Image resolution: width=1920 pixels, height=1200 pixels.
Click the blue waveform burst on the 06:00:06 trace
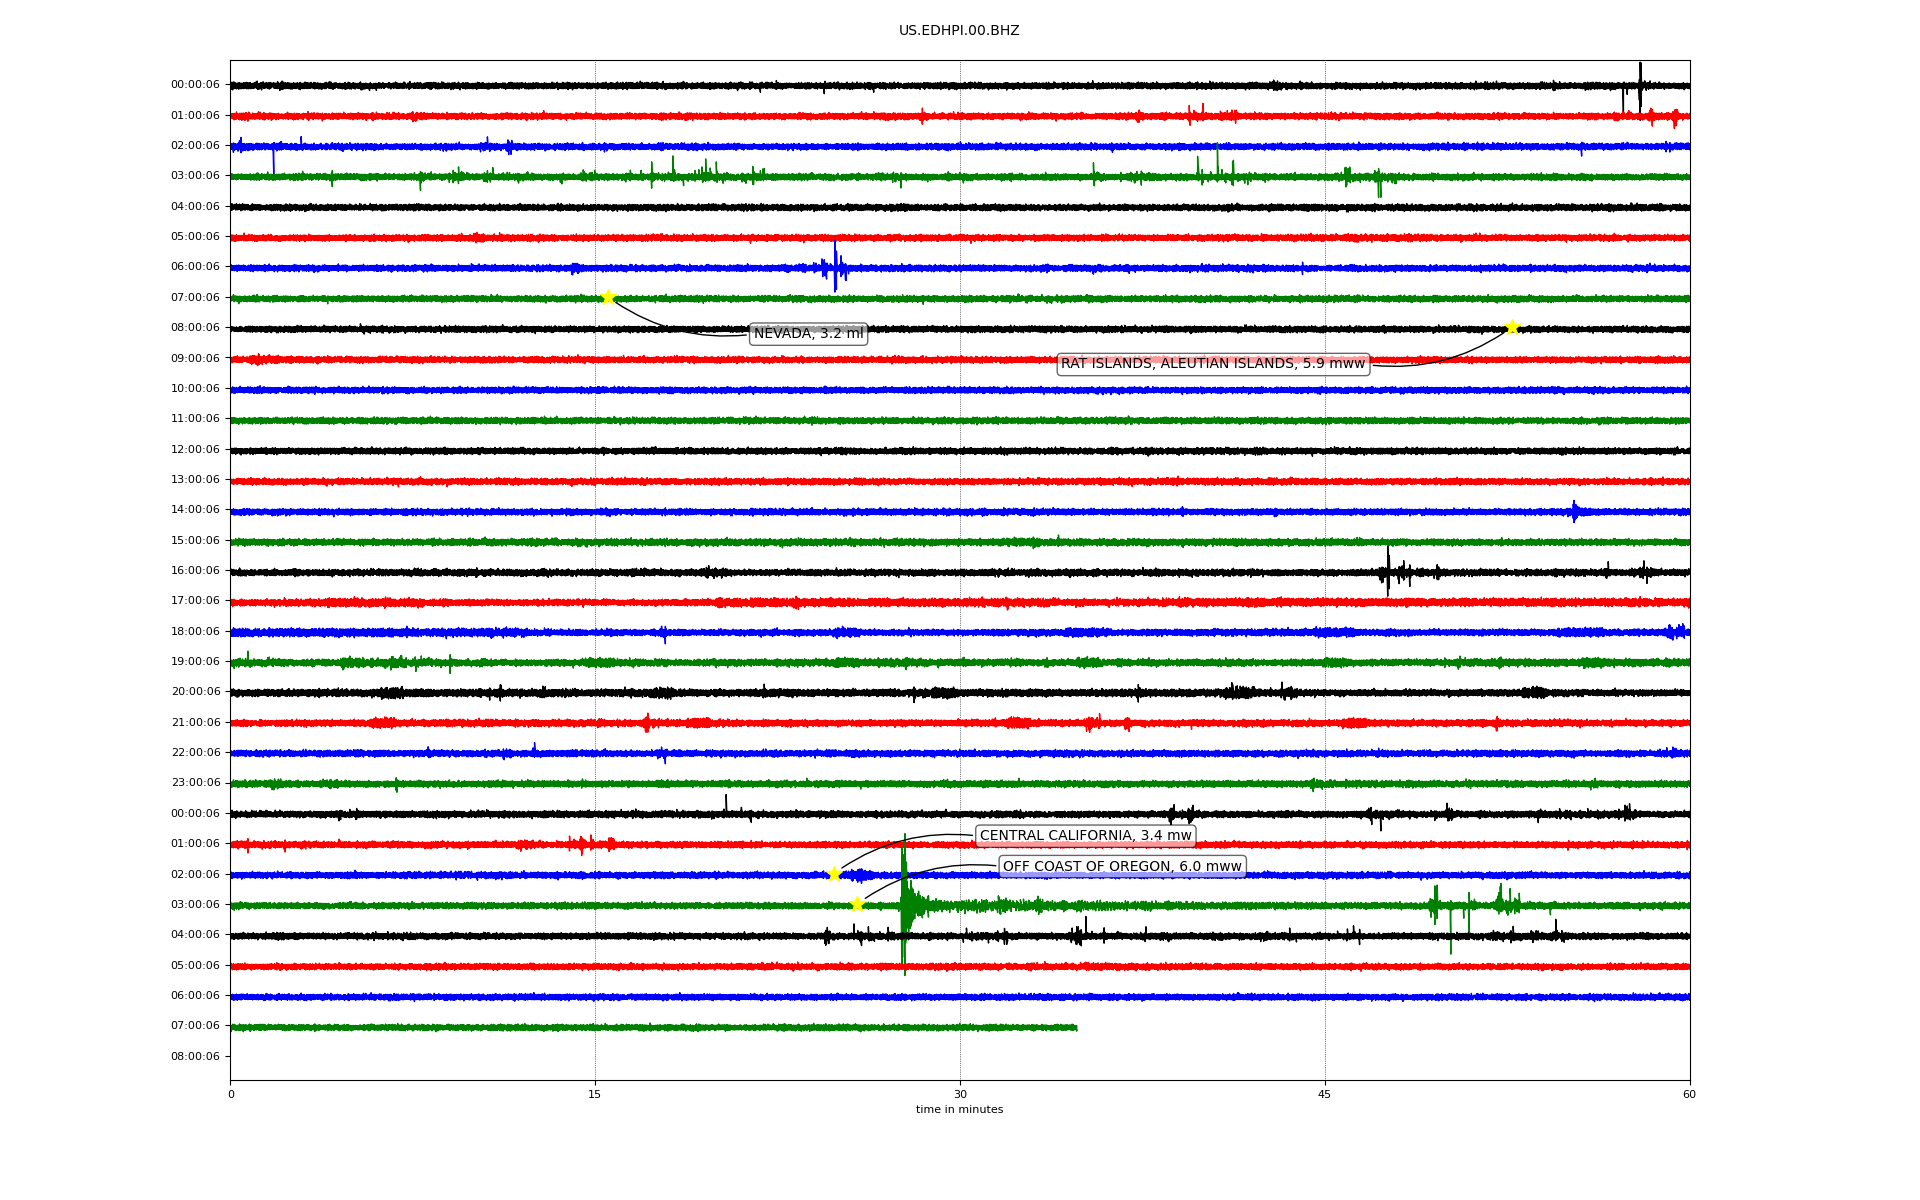pyautogui.click(x=835, y=267)
